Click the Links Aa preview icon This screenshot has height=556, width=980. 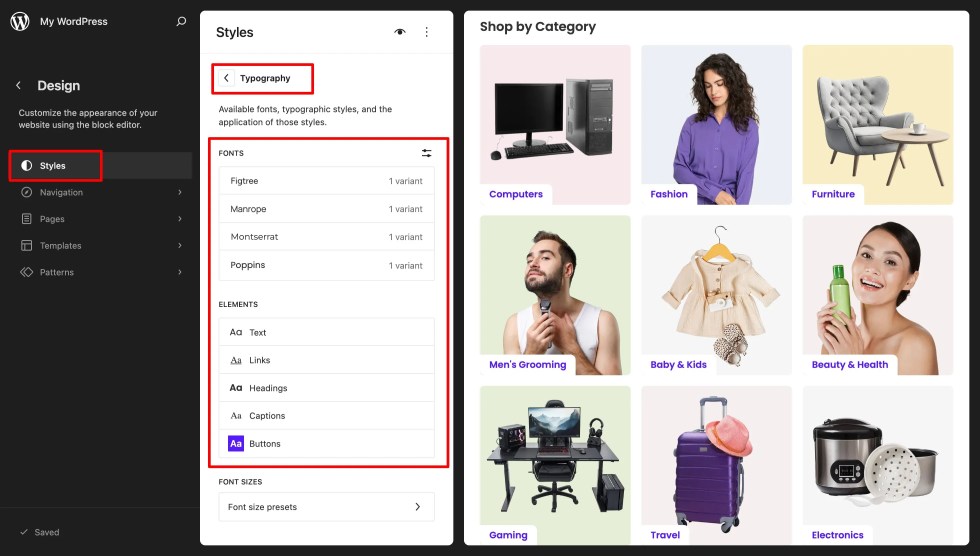(x=236, y=360)
